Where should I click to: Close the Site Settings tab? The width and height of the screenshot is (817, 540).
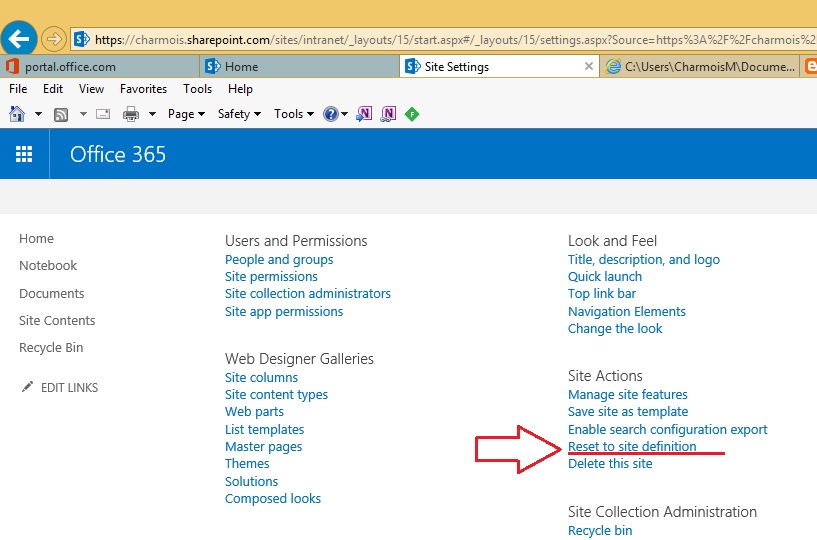pyautogui.click(x=589, y=66)
